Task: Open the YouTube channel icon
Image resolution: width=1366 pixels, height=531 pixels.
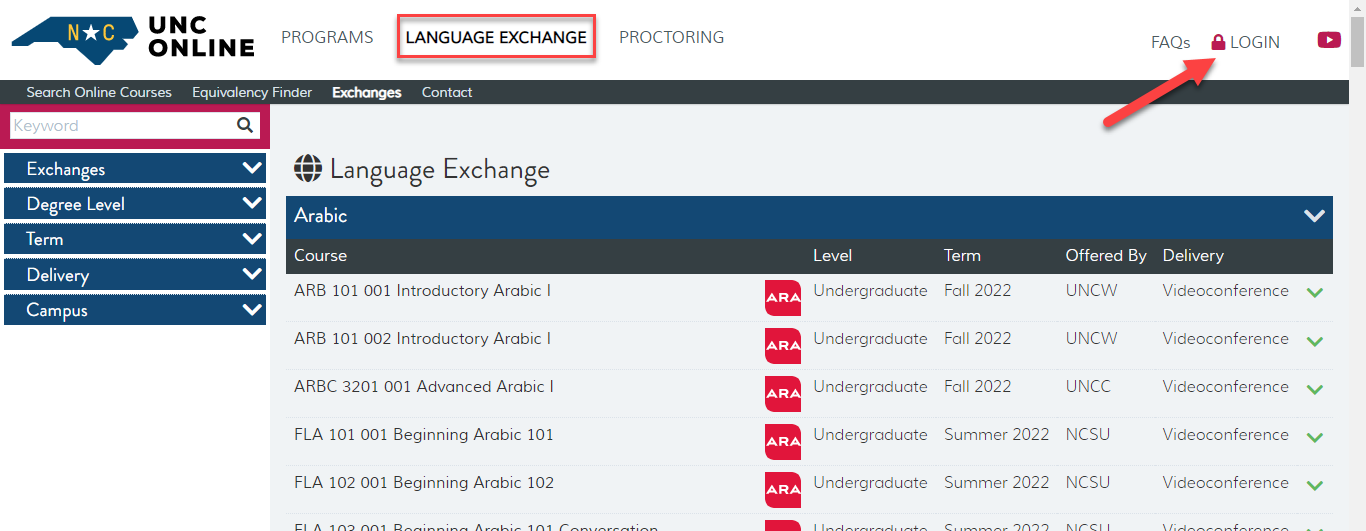Action: pos(1329,40)
